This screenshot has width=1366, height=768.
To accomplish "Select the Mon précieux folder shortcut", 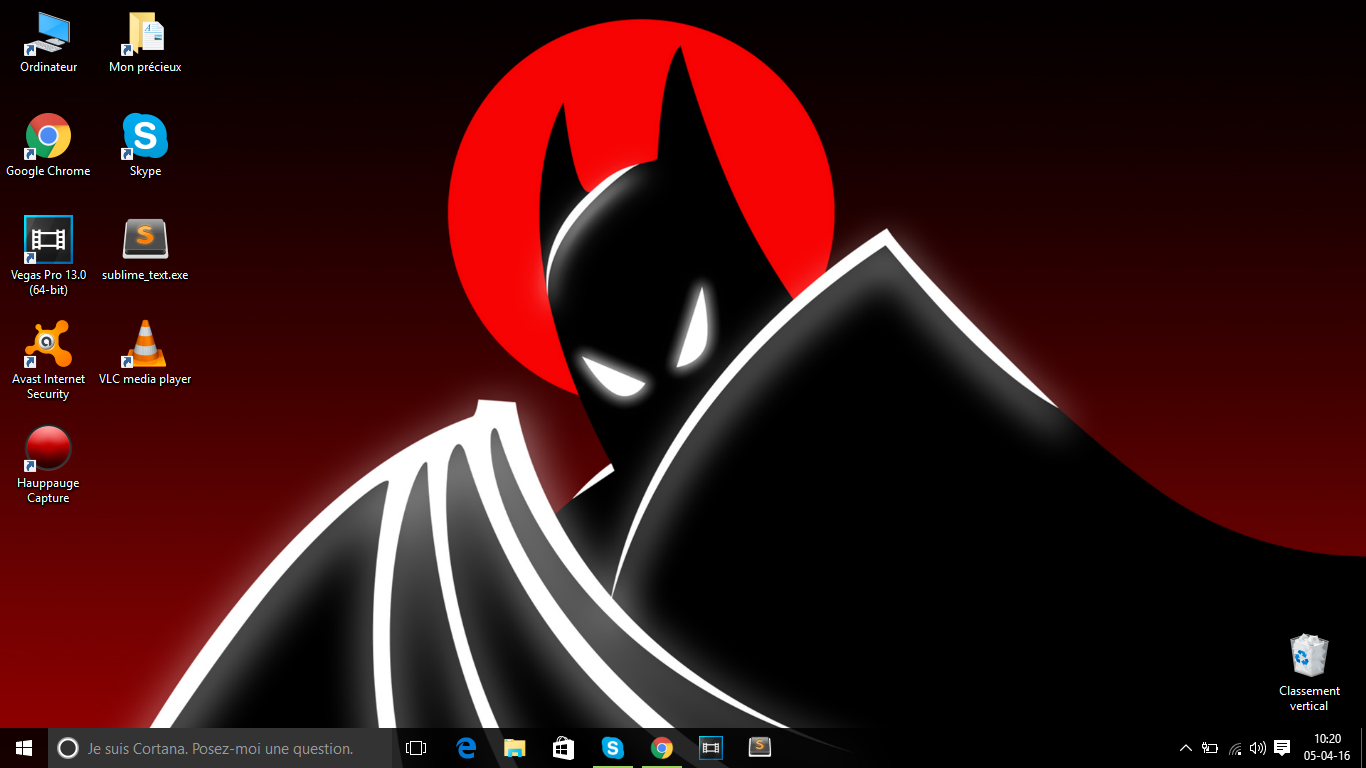I will [145, 43].
